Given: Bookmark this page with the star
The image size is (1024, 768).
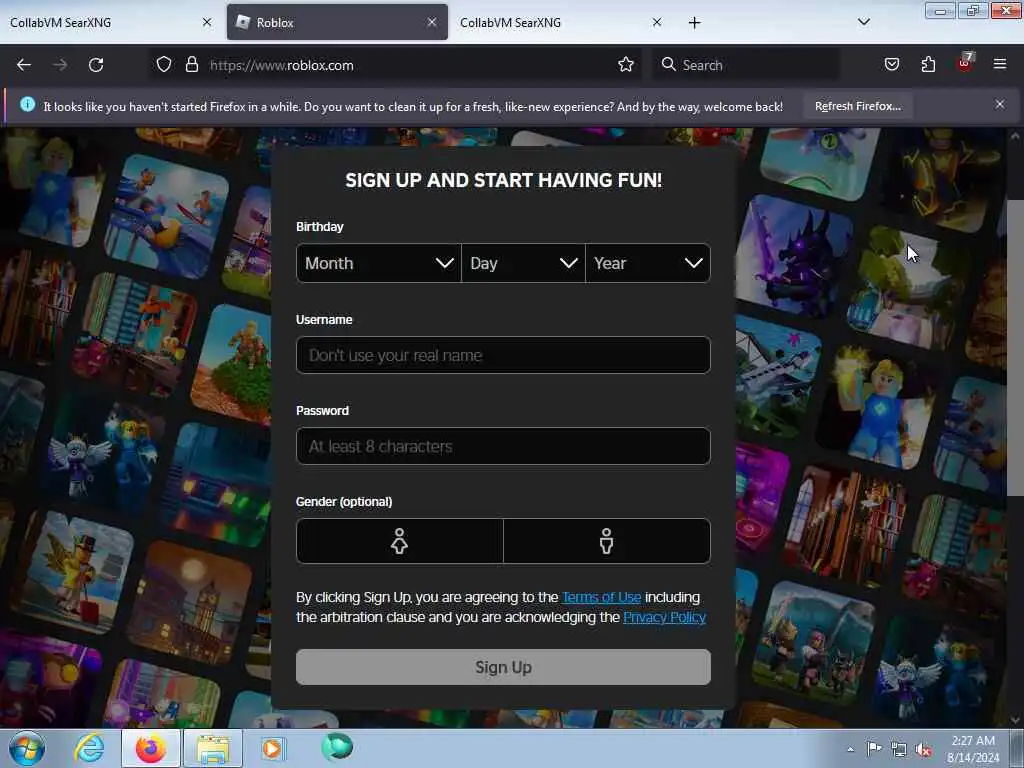Looking at the screenshot, I should click(x=626, y=65).
